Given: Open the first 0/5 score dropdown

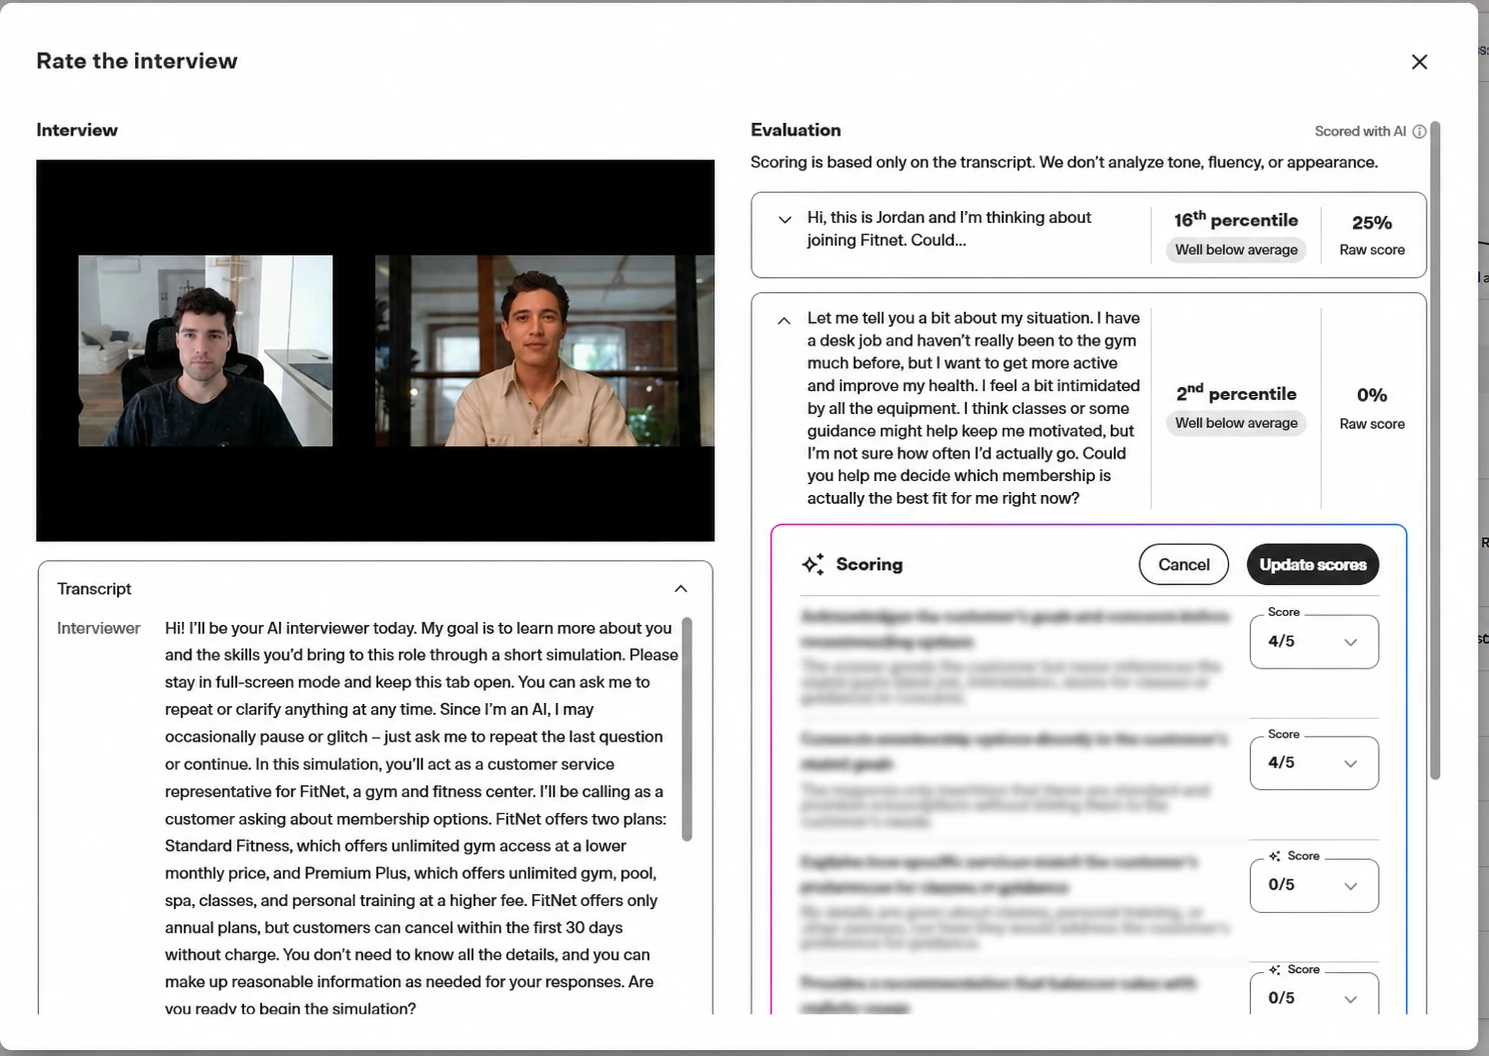Looking at the screenshot, I should pos(1314,885).
